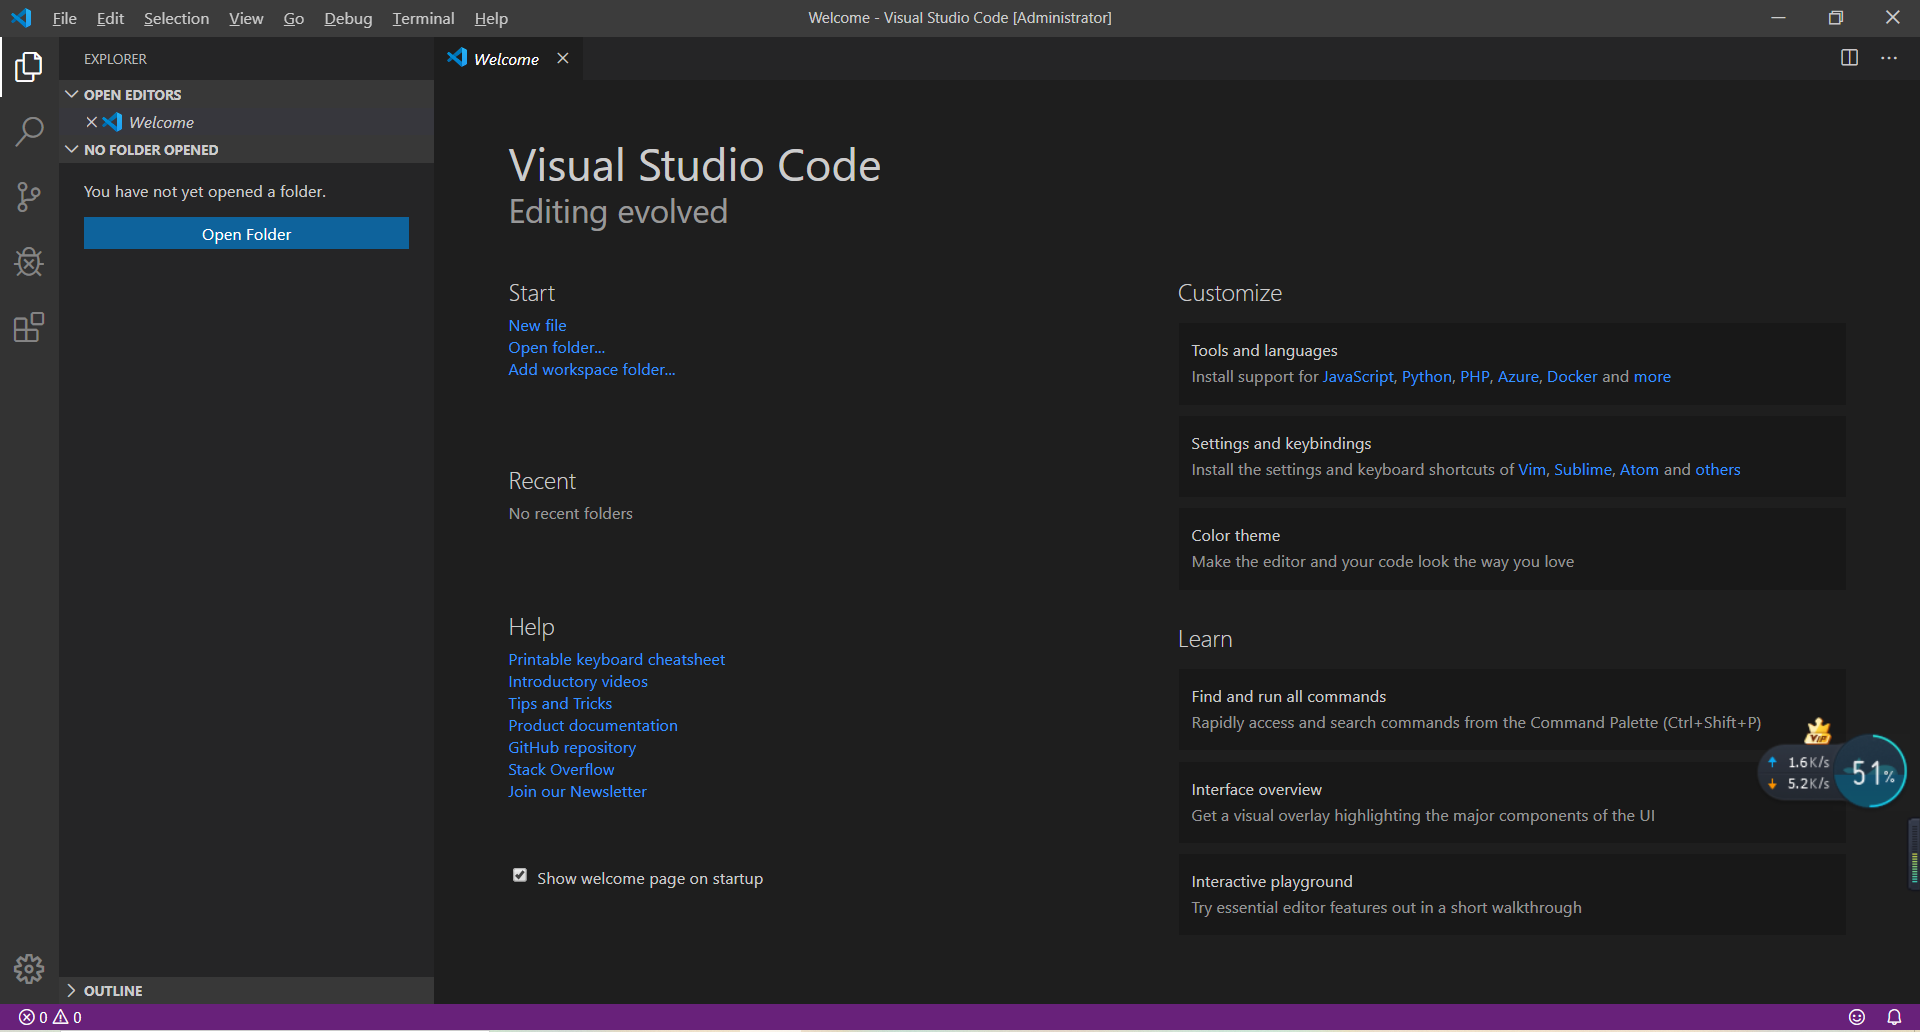Click the Tools and languages card heading
The image size is (1920, 1032).
coord(1264,350)
